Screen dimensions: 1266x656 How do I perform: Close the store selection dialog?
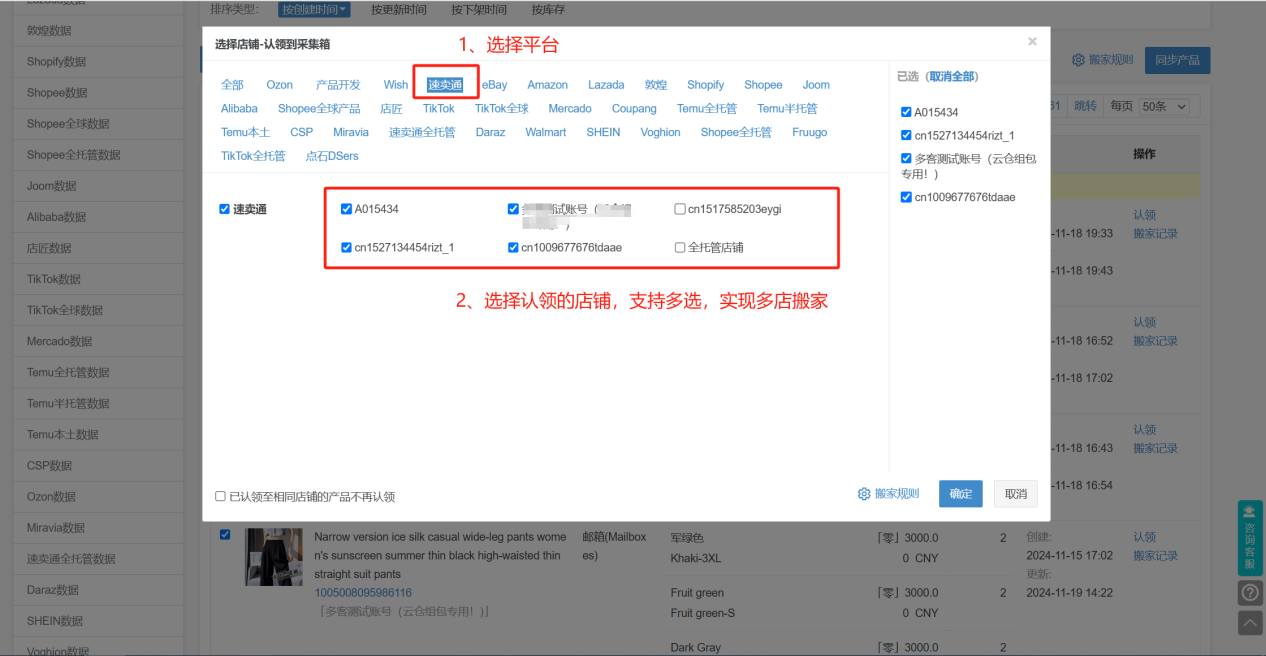click(1032, 42)
